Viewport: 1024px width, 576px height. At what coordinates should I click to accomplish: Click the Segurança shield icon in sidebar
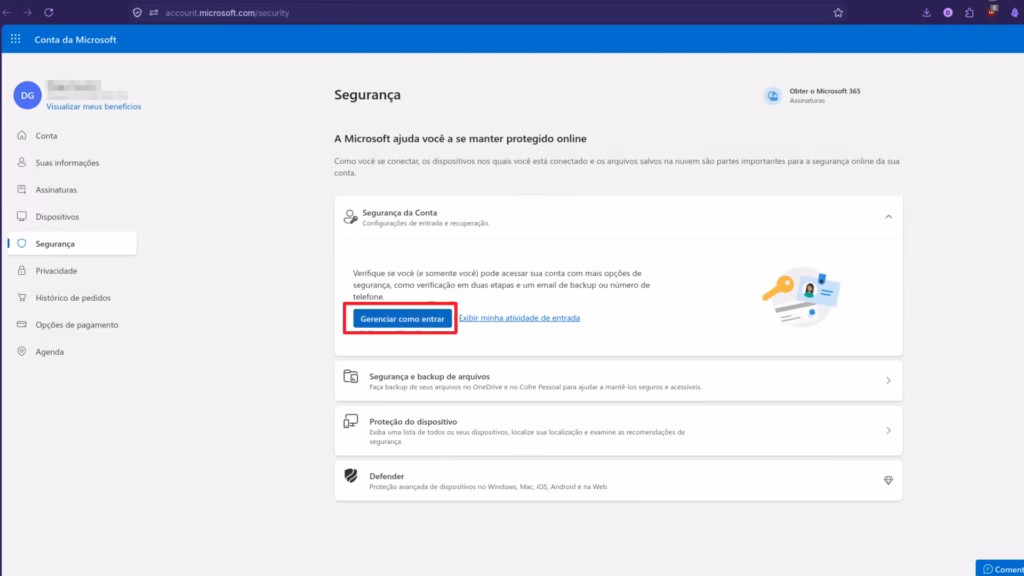22,243
